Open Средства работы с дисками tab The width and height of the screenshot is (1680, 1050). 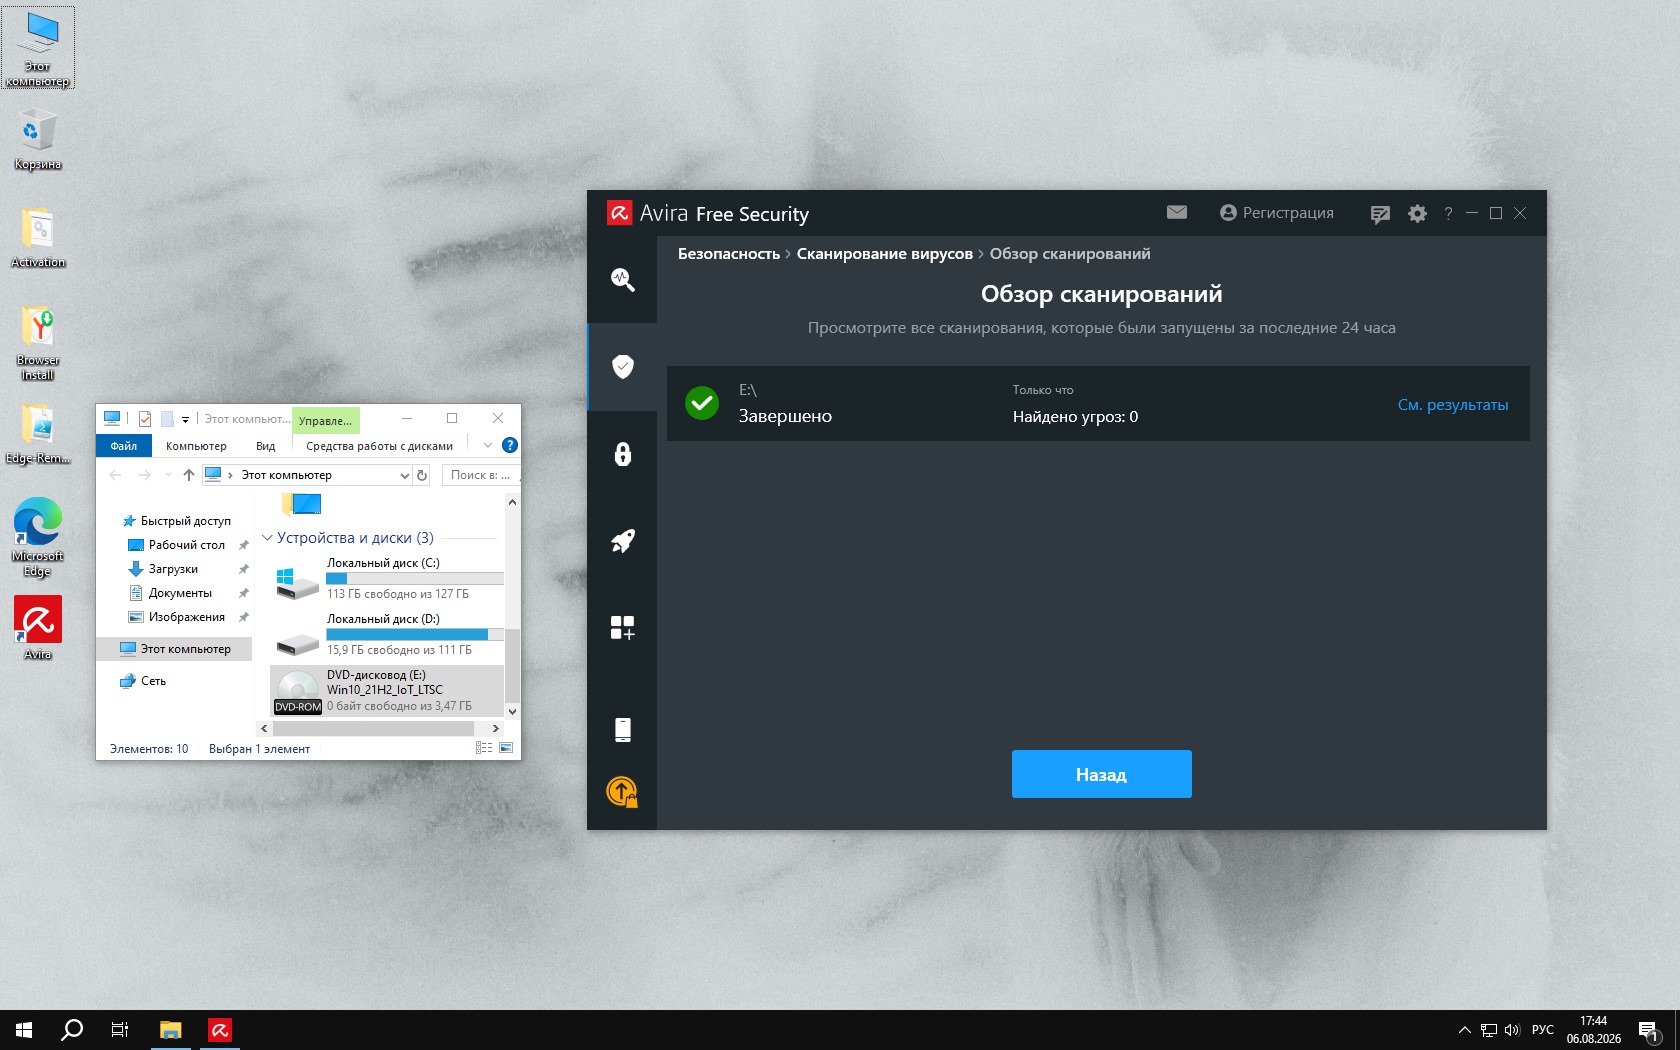tap(379, 446)
